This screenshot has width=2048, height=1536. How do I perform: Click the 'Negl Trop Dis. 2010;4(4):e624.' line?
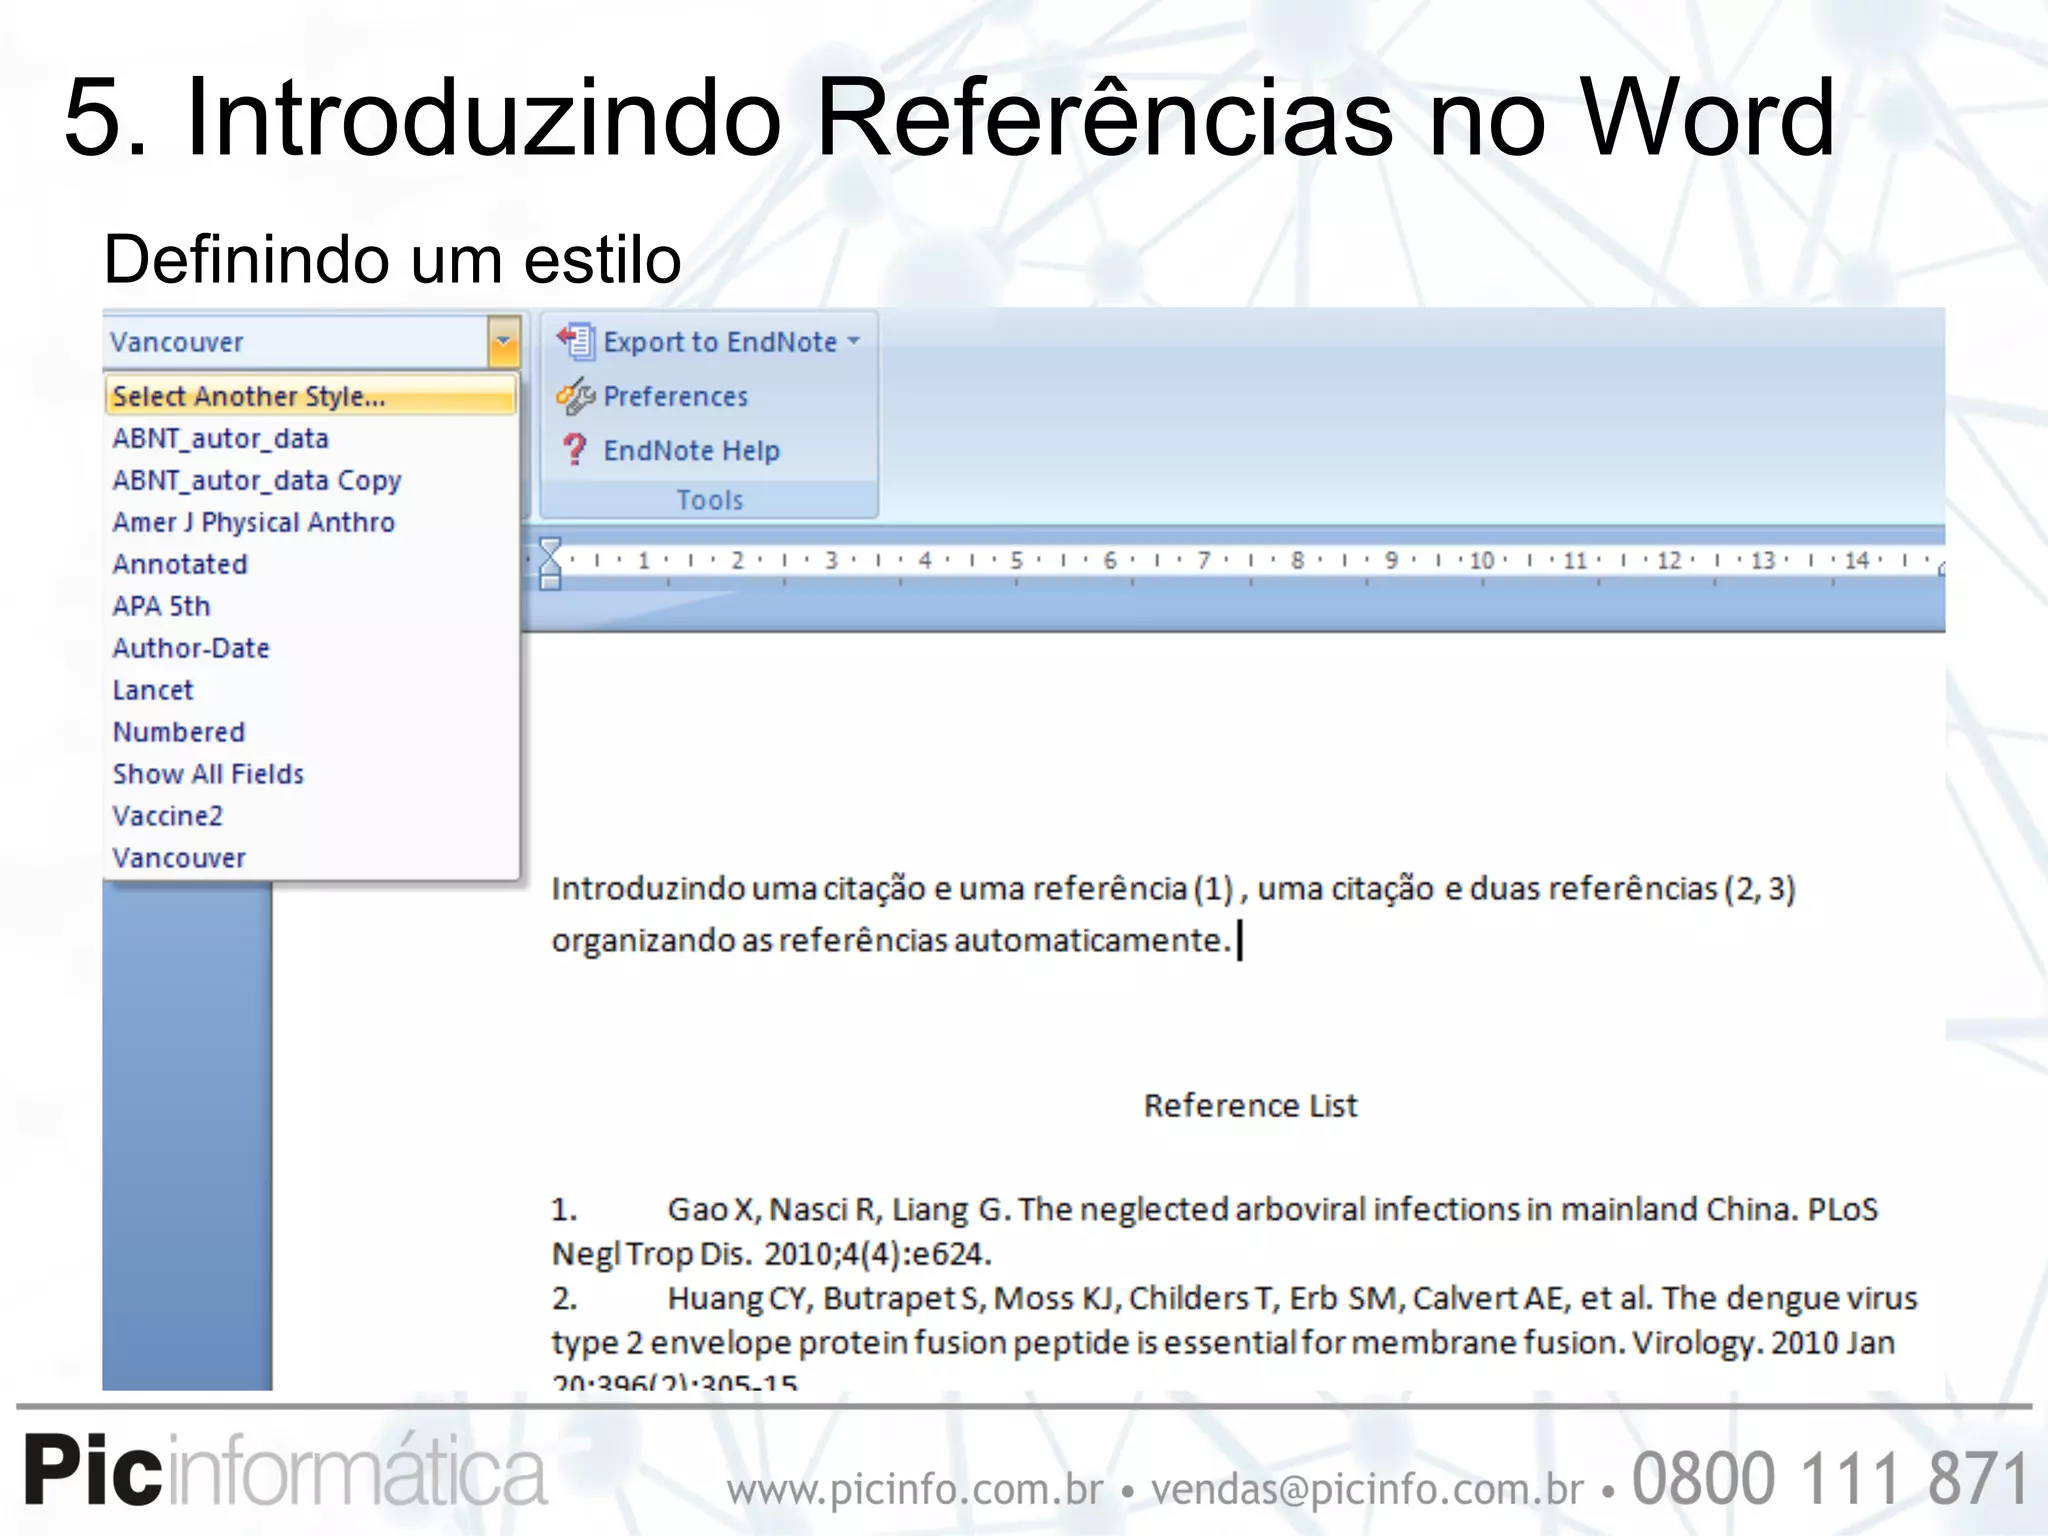point(772,1254)
